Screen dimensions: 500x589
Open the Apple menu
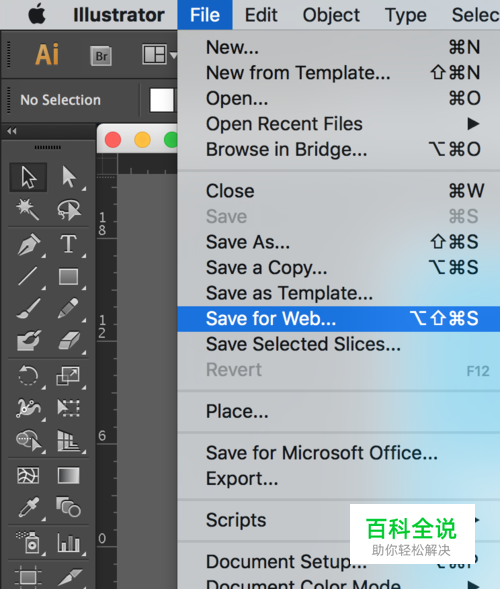37,15
